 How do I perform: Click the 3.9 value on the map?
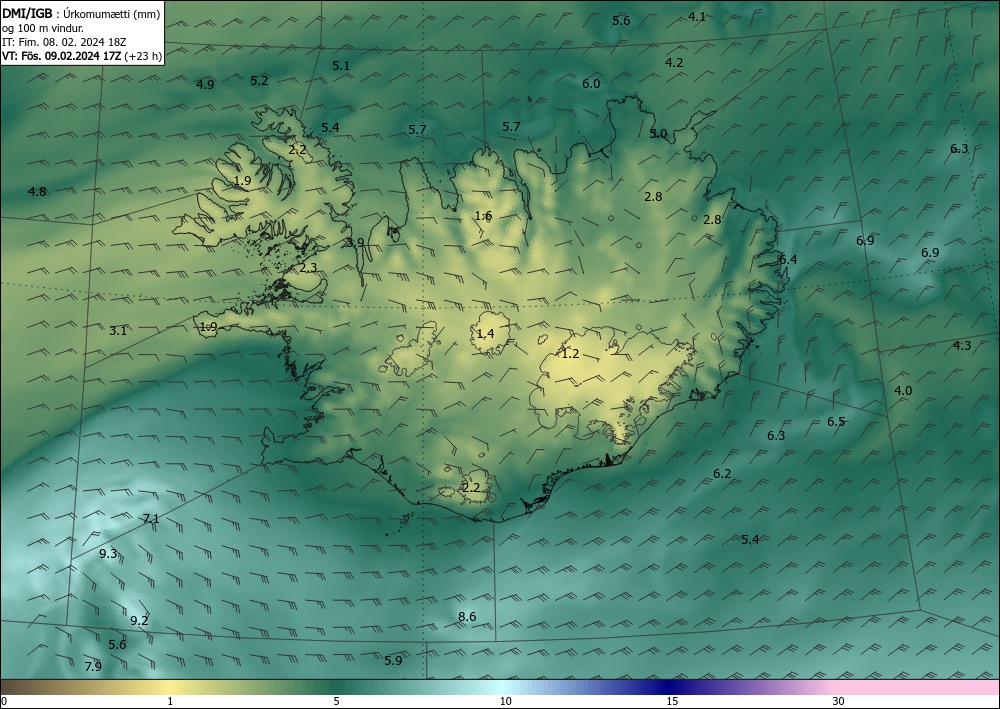click(355, 242)
